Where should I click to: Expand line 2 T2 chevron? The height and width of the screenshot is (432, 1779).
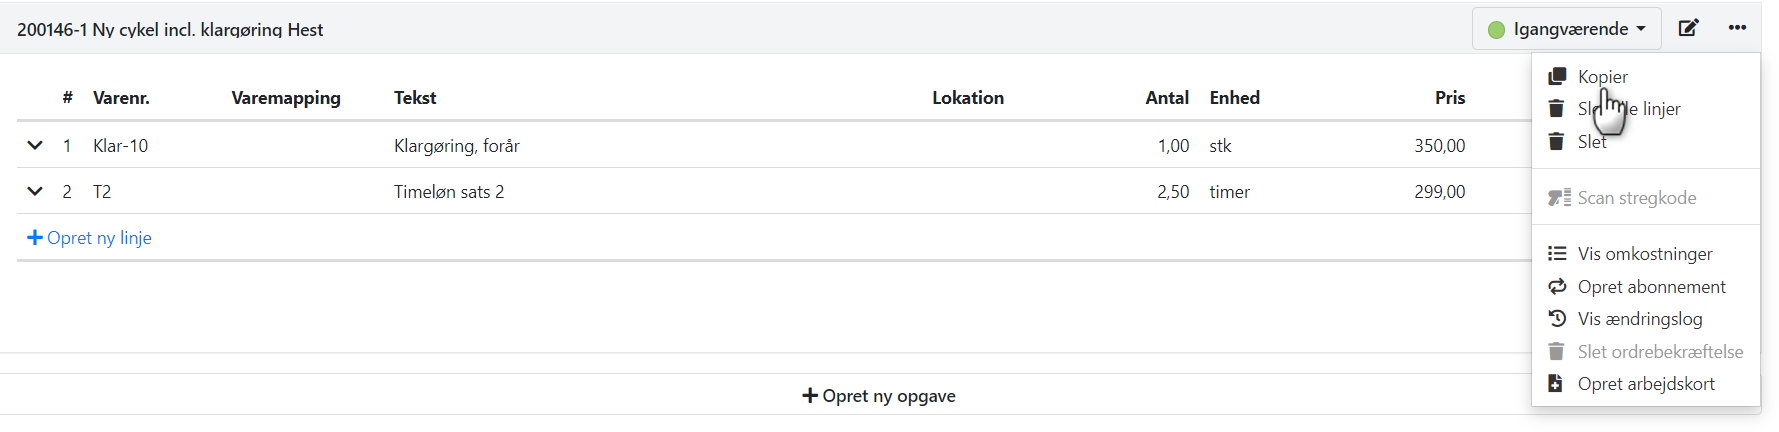click(x=35, y=192)
